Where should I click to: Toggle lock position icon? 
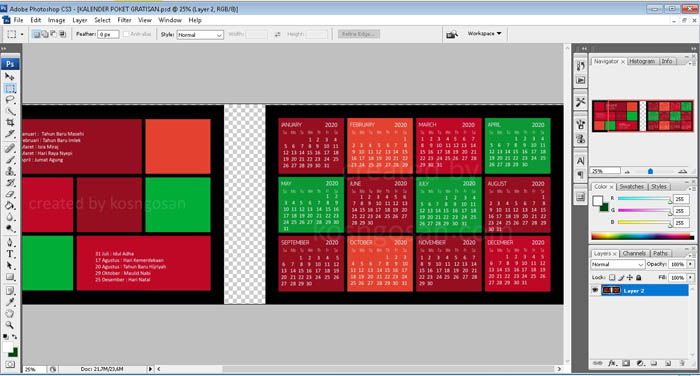(x=630, y=277)
